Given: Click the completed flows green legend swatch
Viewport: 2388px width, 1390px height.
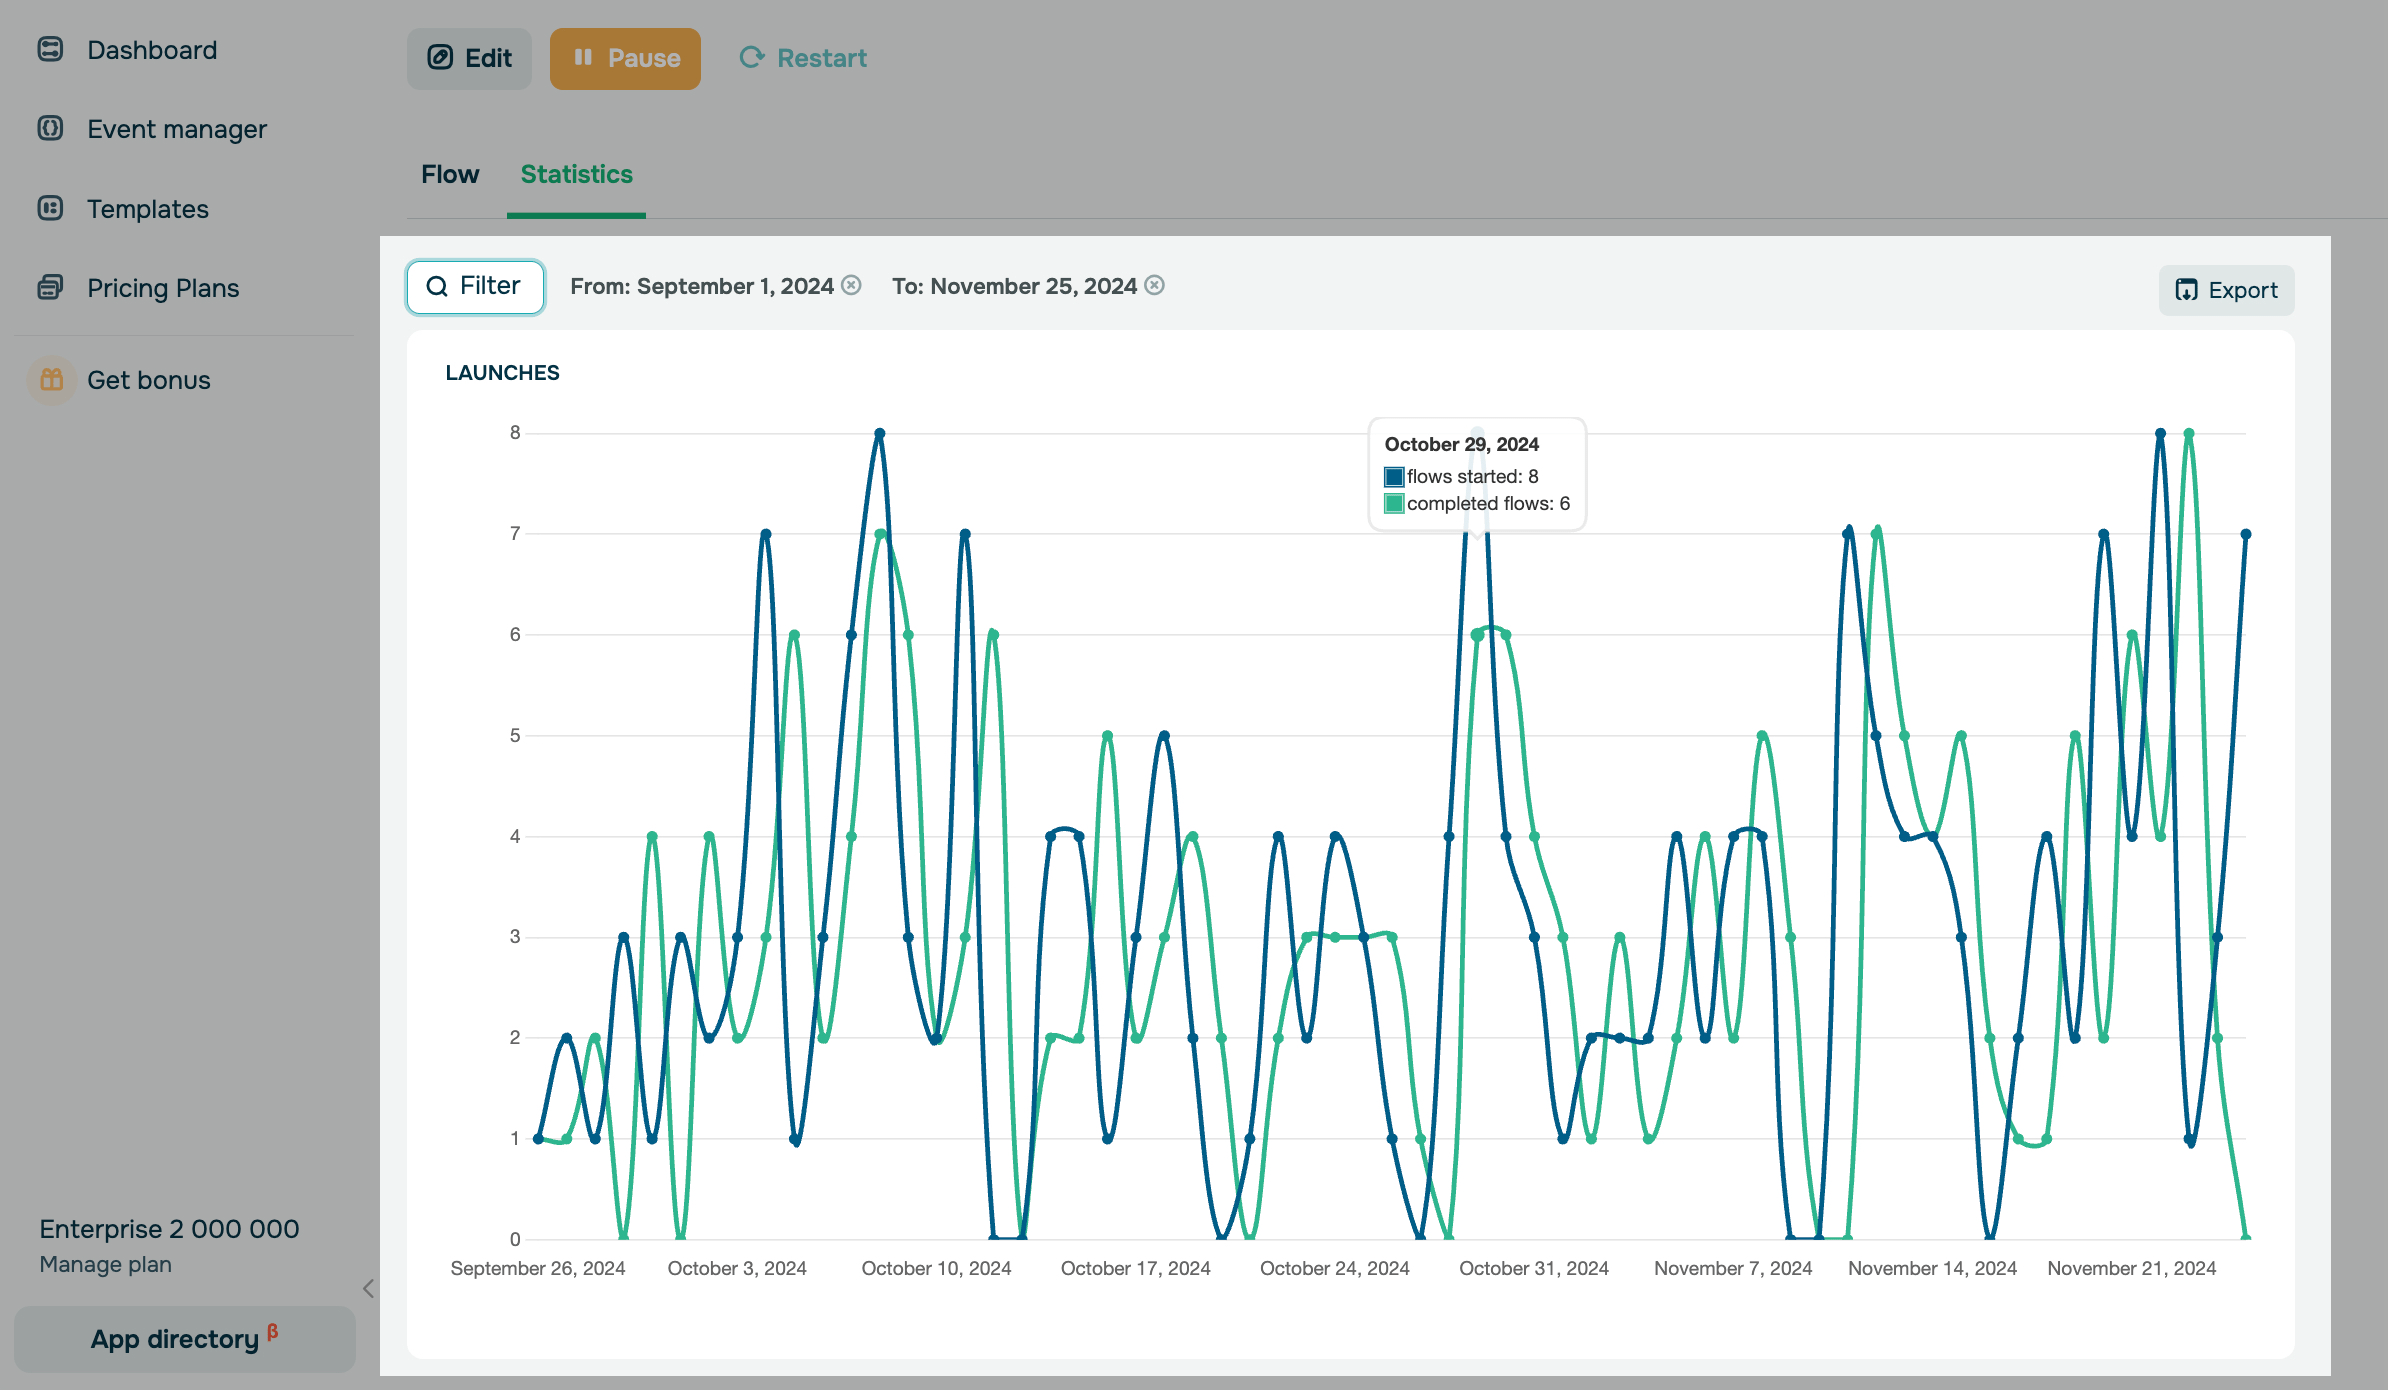Looking at the screenshot, I should click(x=1394, y=503).
